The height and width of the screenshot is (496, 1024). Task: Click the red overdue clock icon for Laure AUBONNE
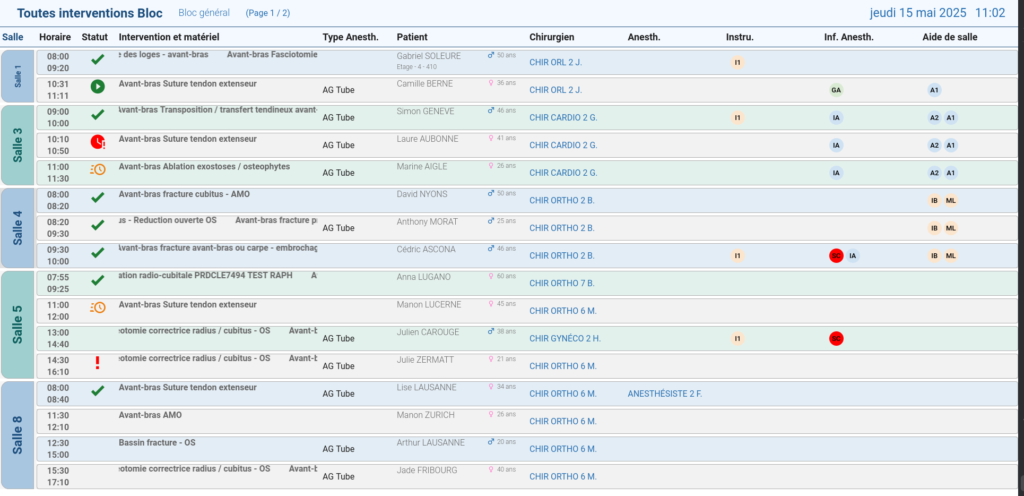click(x=97, y=142)
